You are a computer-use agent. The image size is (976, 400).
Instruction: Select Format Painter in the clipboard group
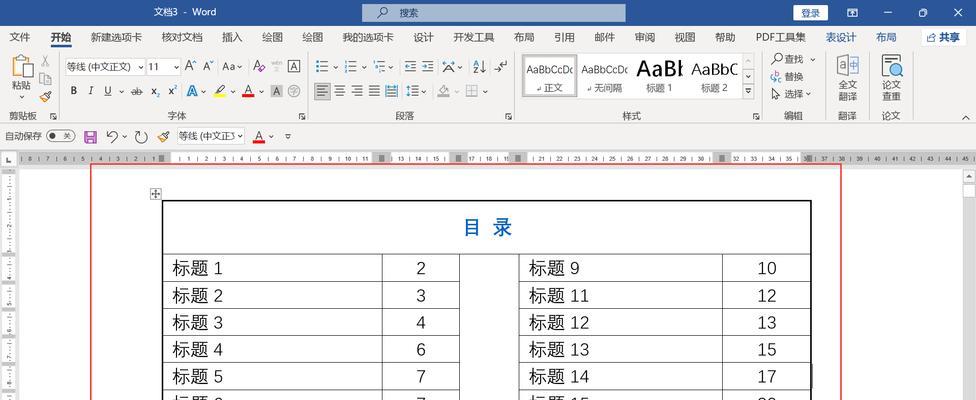(x=45, y=96)
